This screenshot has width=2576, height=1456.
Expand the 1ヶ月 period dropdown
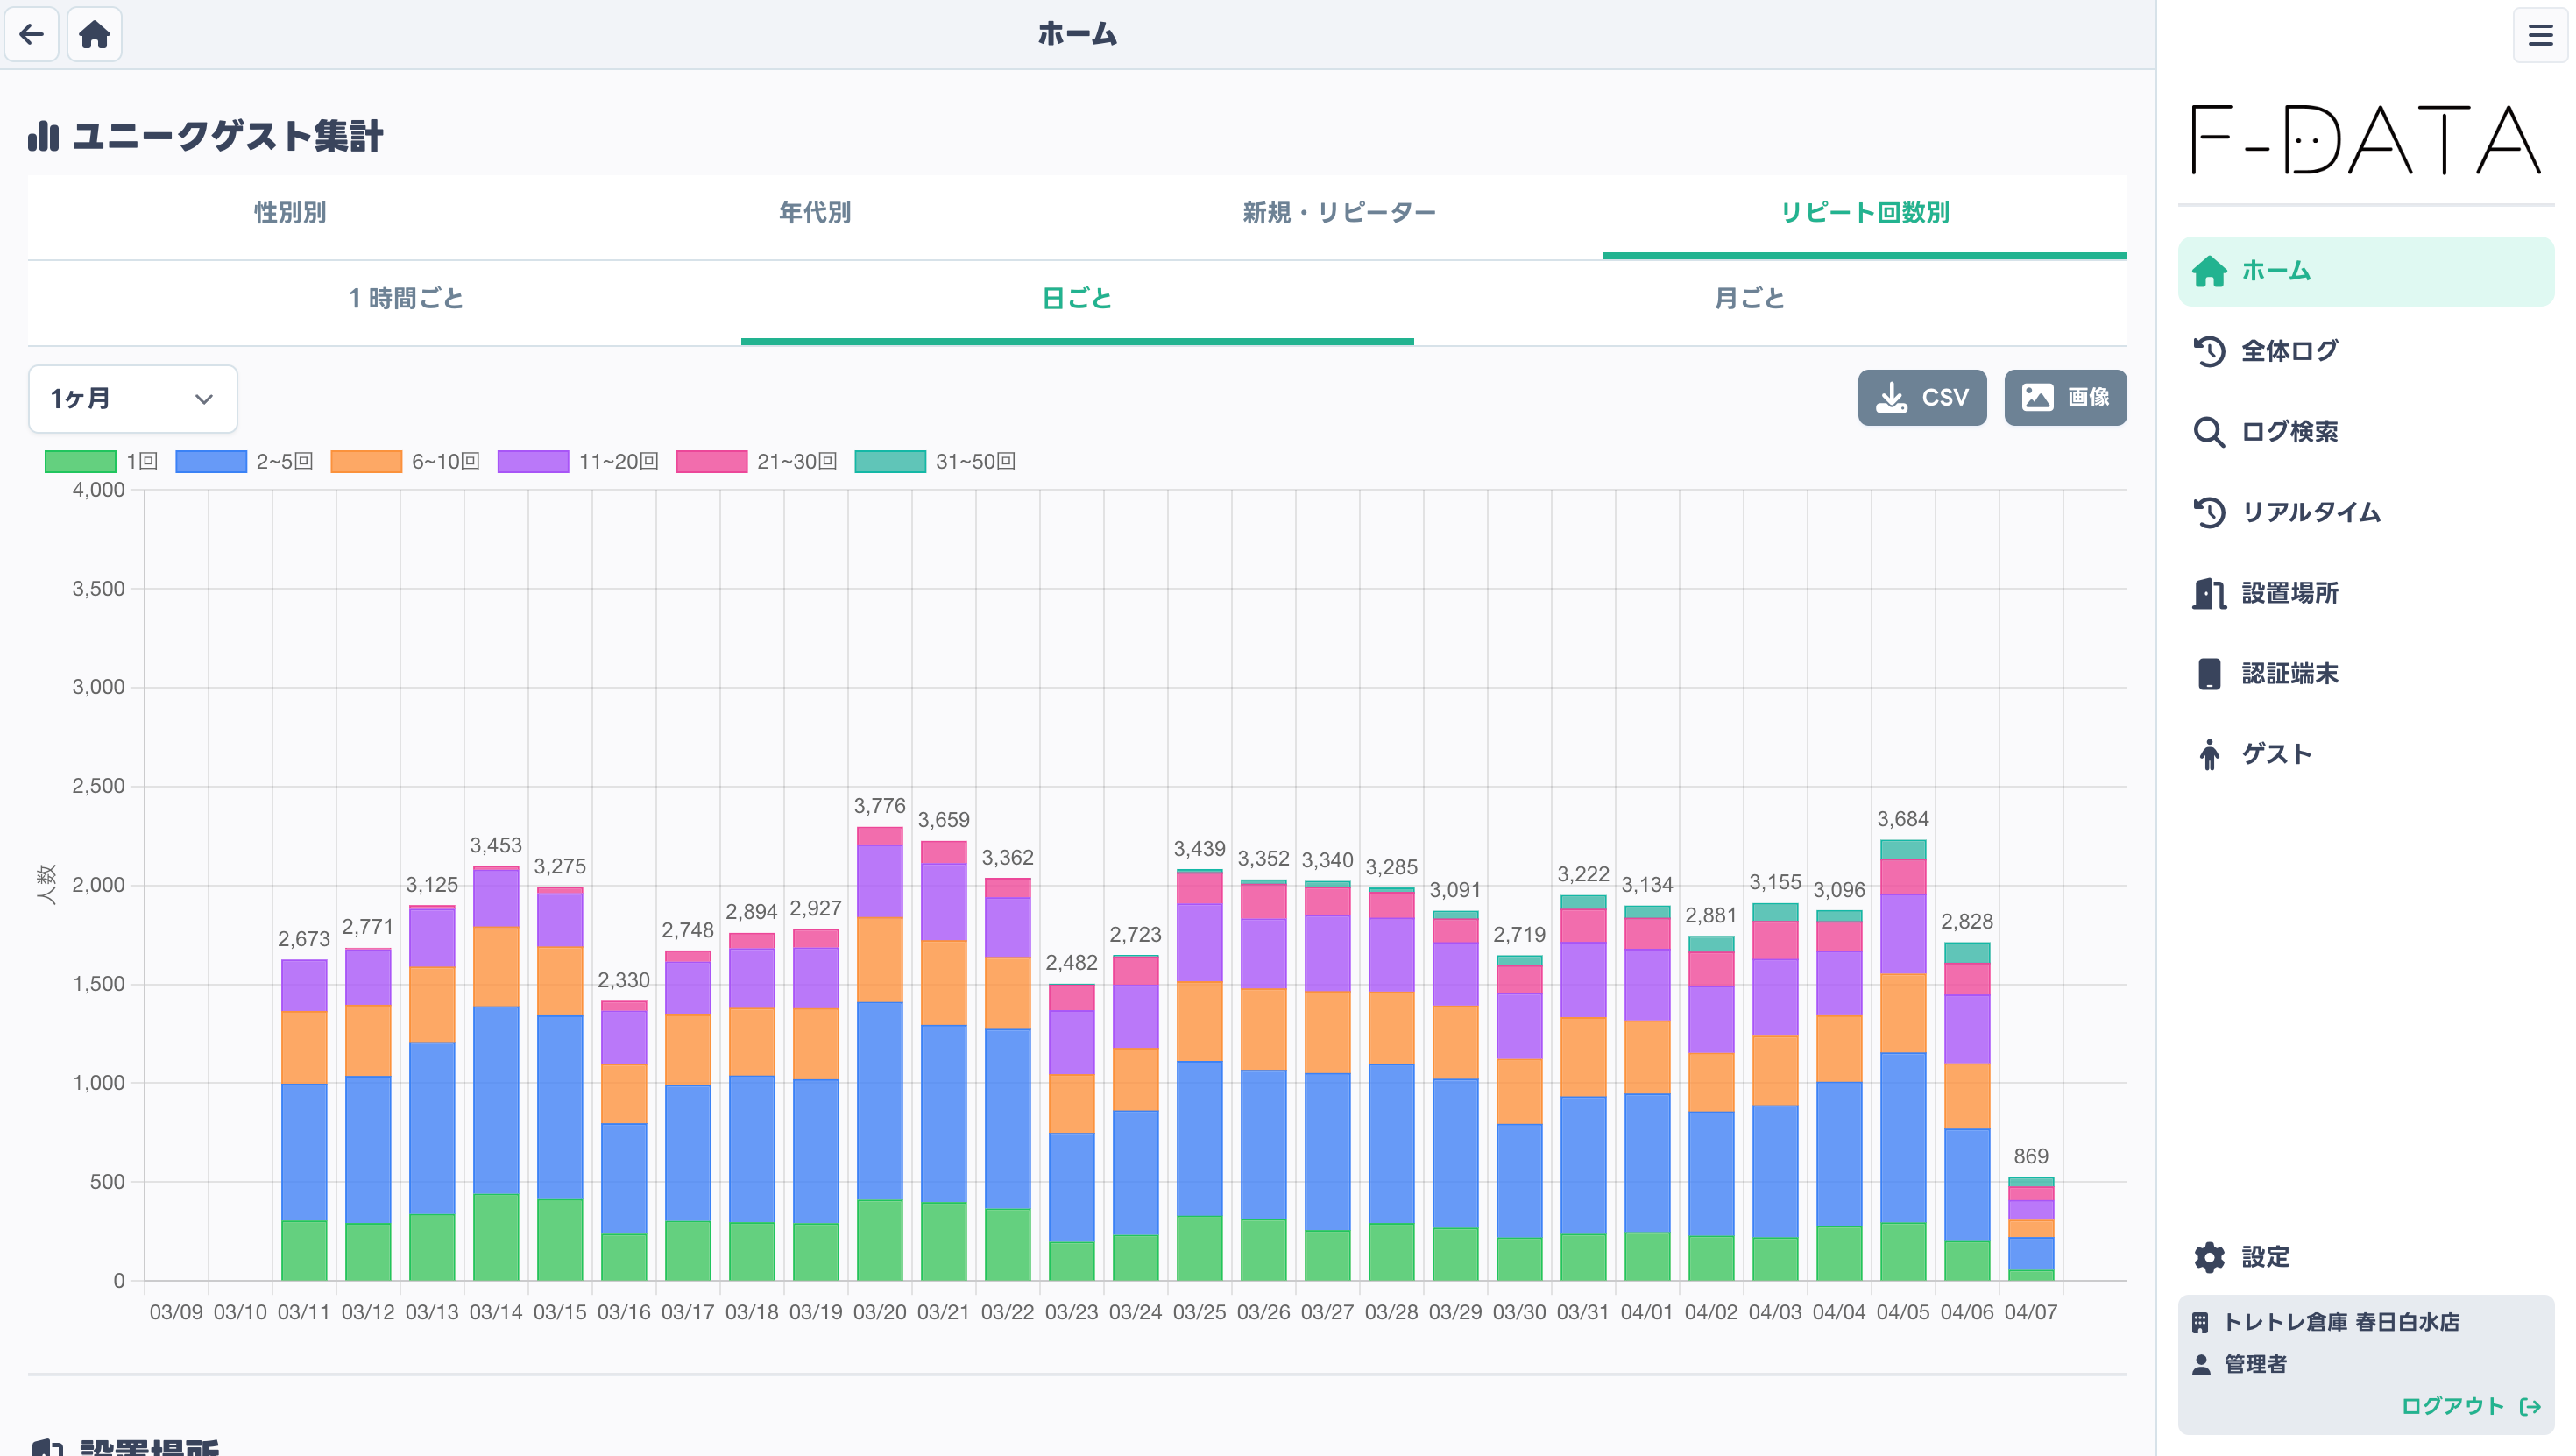[132, 399]
